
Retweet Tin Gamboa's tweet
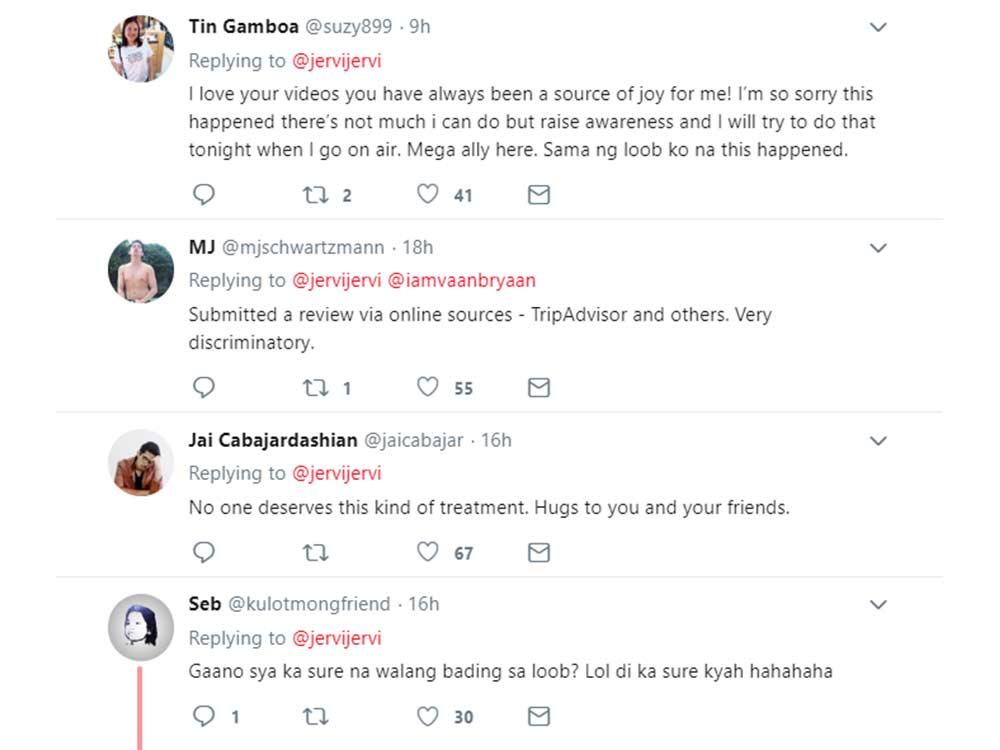coord(315,195)
